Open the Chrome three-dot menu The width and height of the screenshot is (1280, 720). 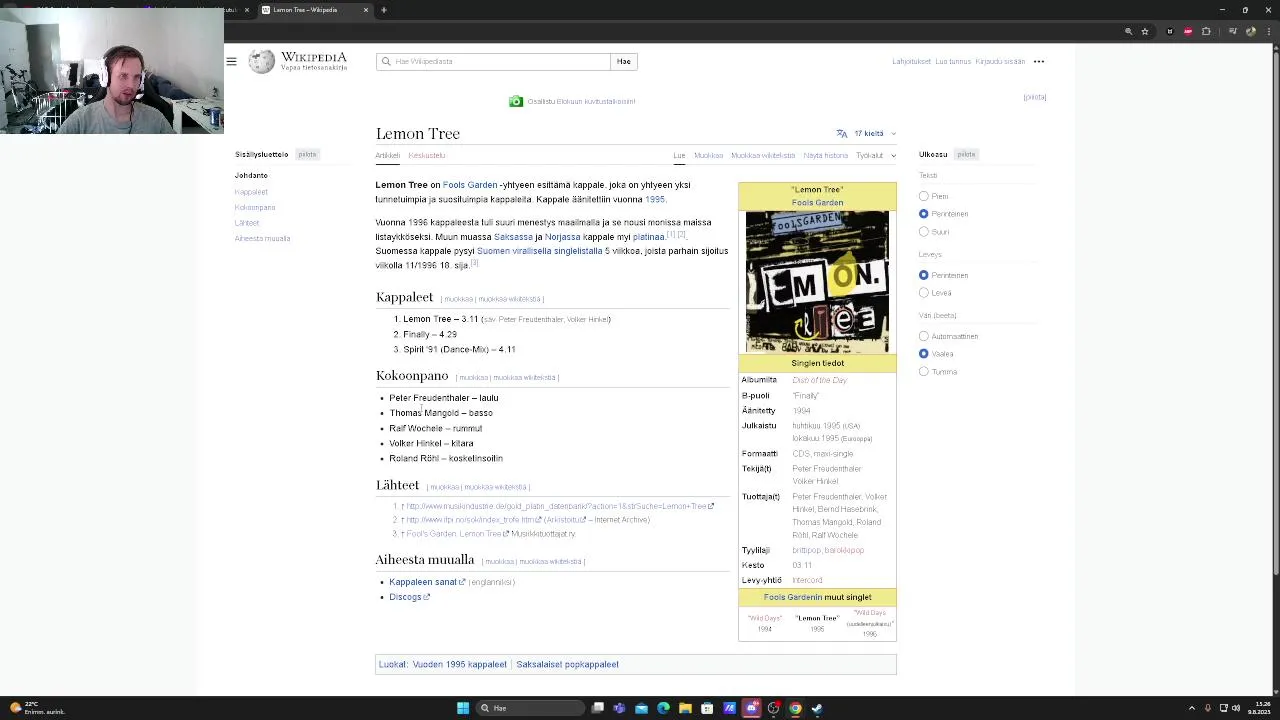coord(1268,31)
